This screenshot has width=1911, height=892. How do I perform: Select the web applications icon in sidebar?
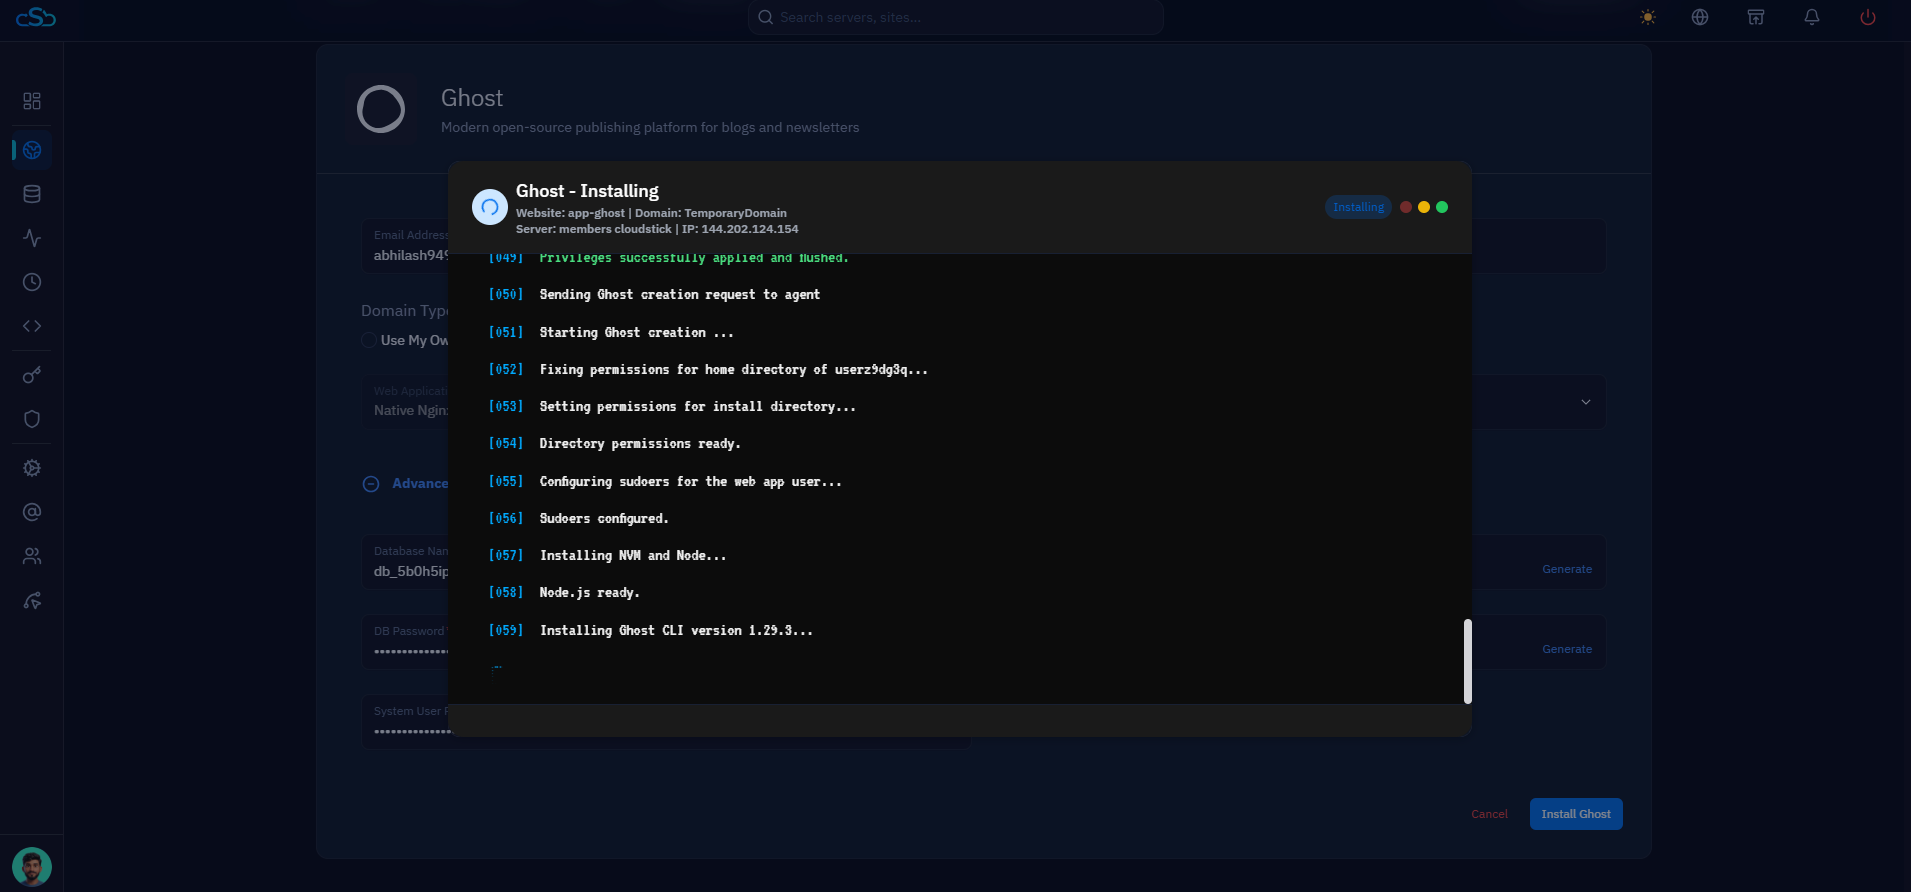coord(32,150)
